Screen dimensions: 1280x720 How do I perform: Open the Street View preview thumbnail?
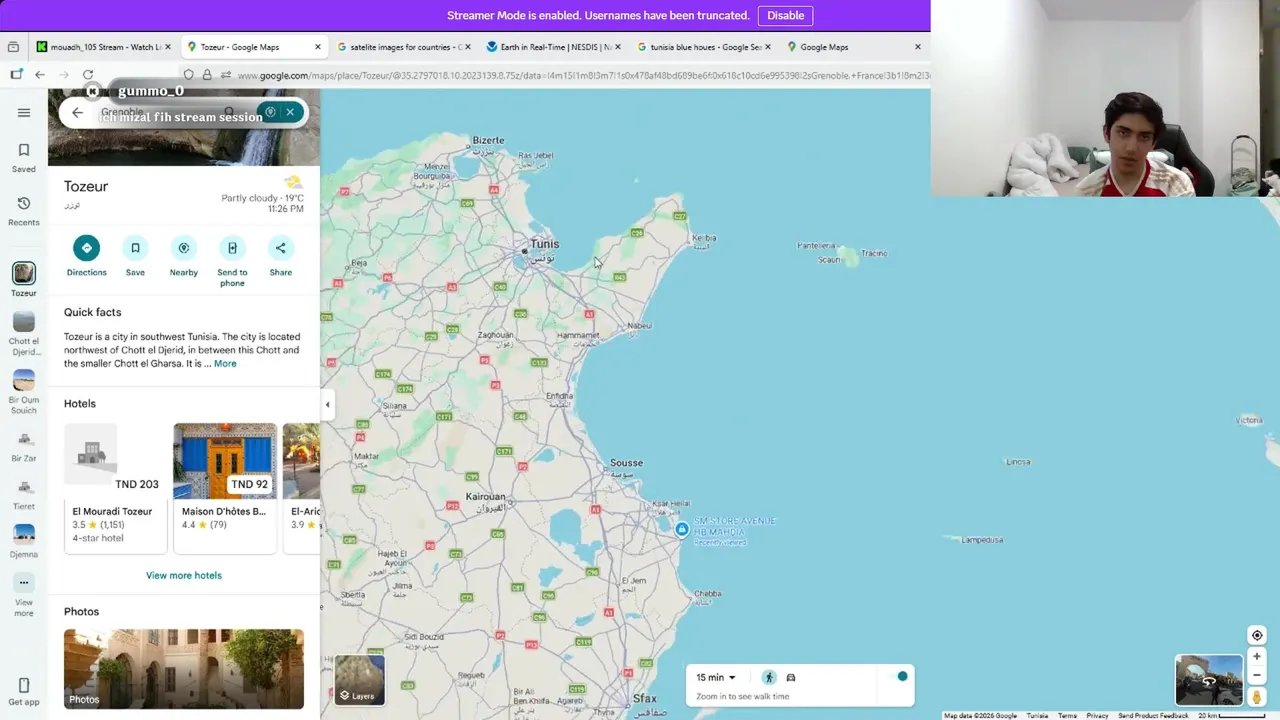pyautogui.click(x=1209, y=680)
